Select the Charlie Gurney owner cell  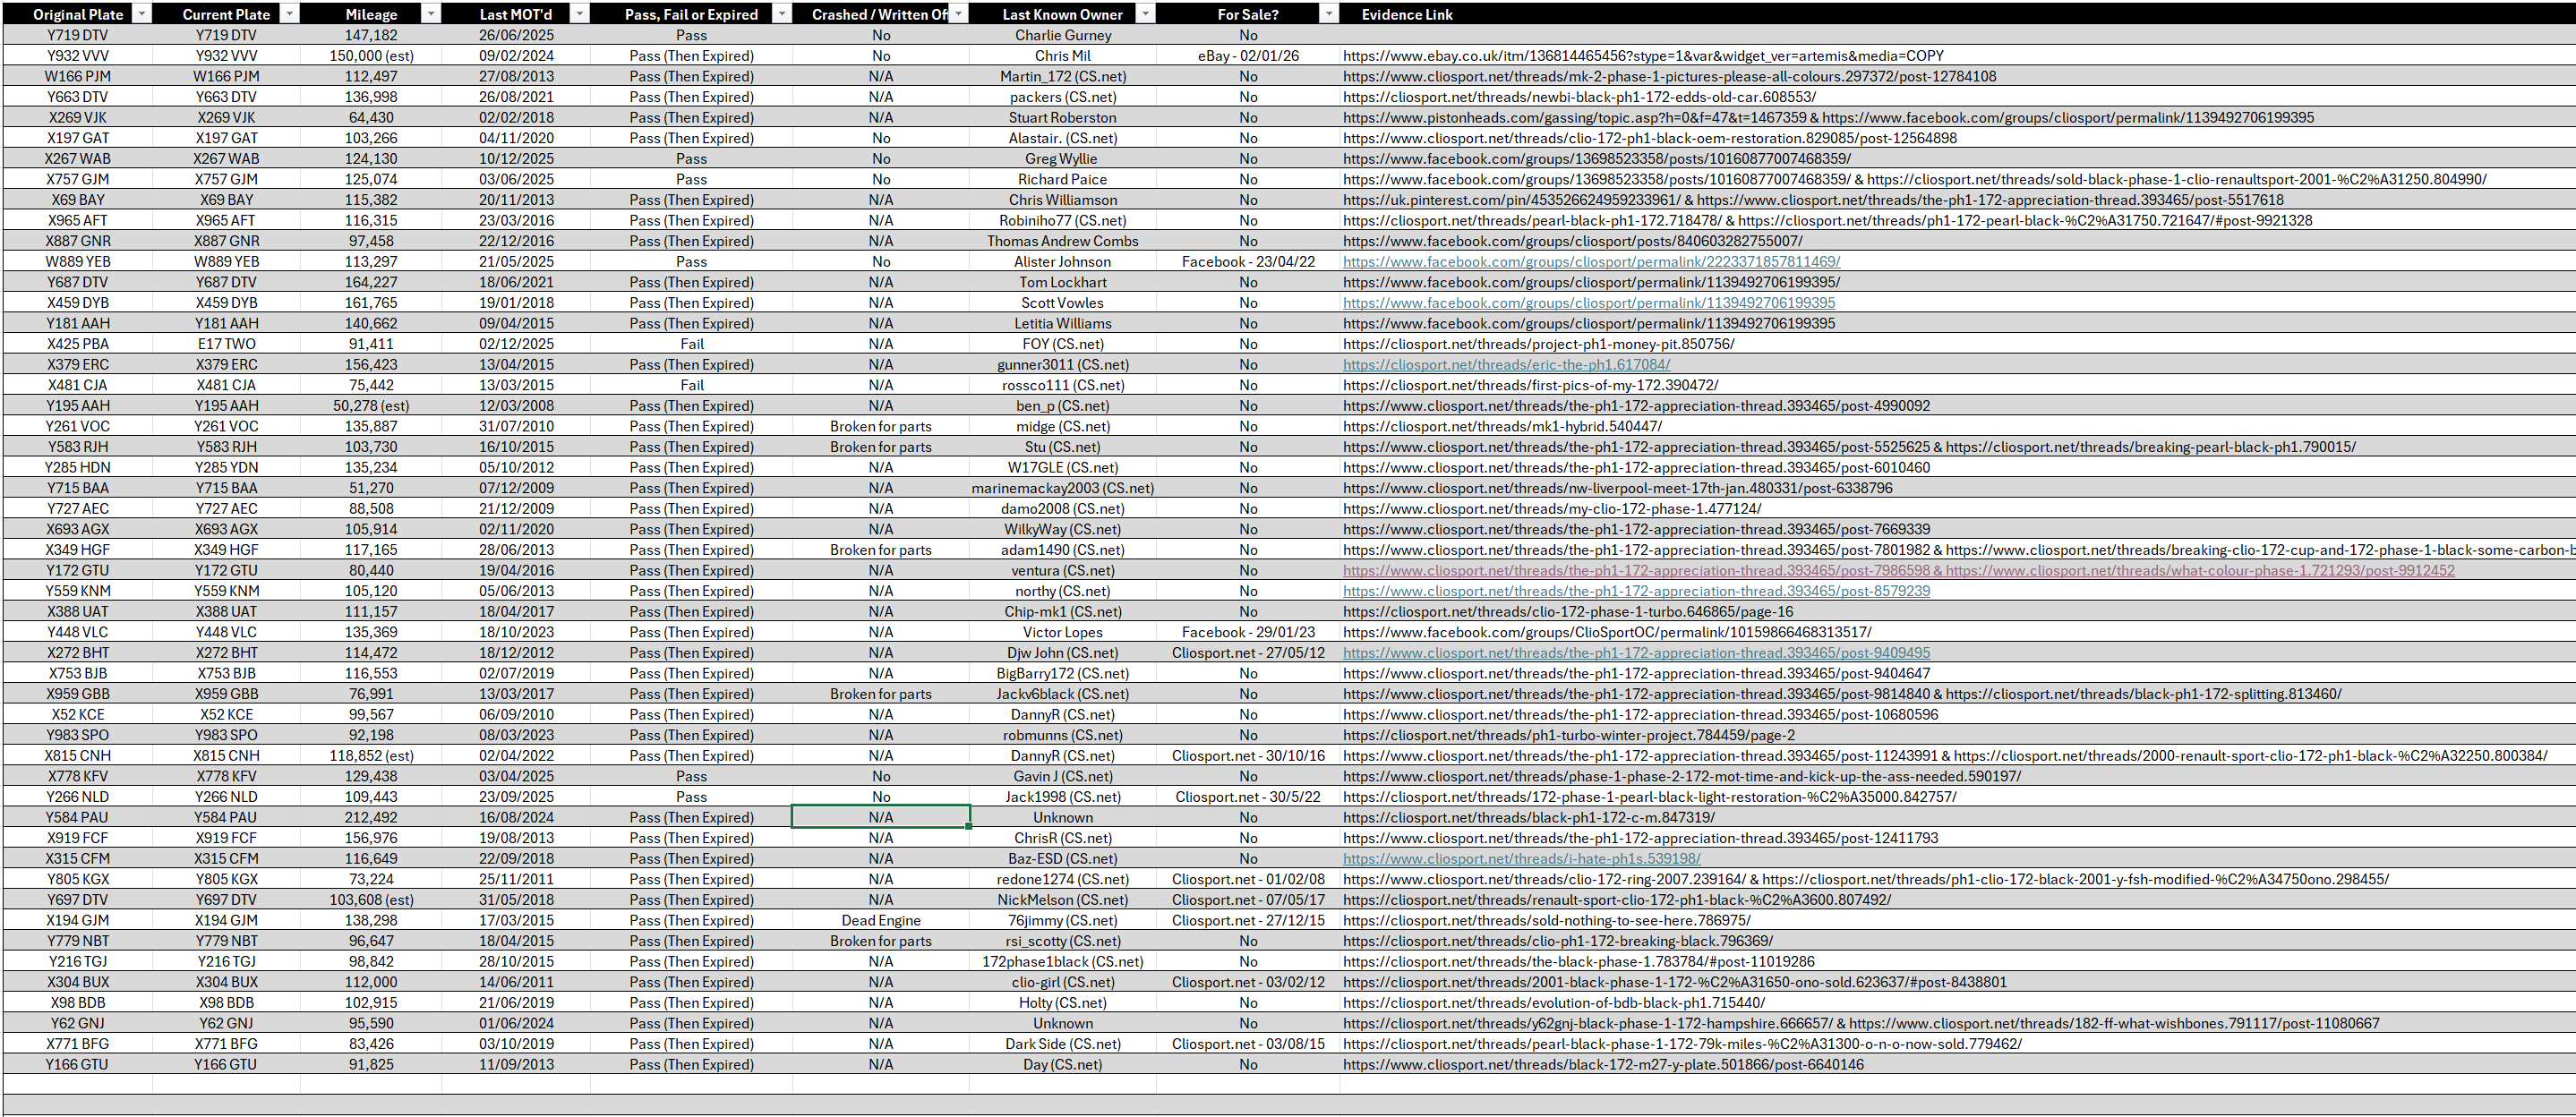1062,35
